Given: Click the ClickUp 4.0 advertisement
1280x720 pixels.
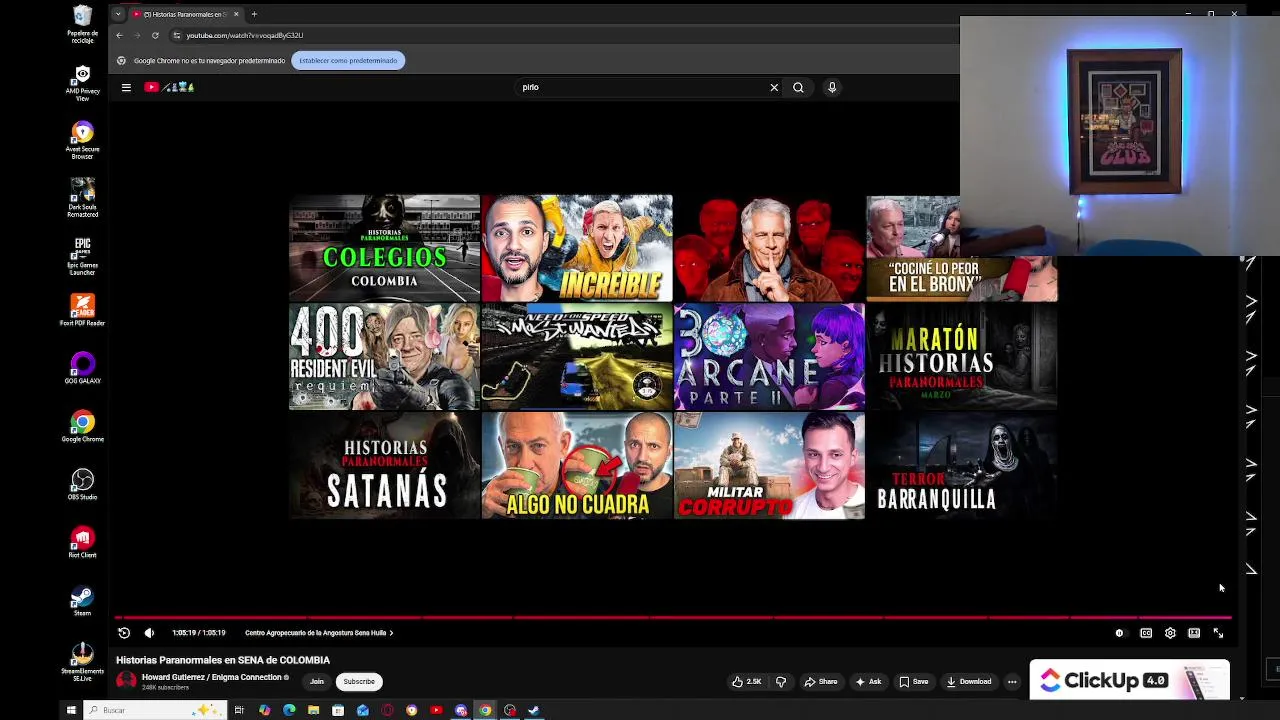Looking at the screenshot, I should 1130,680.
